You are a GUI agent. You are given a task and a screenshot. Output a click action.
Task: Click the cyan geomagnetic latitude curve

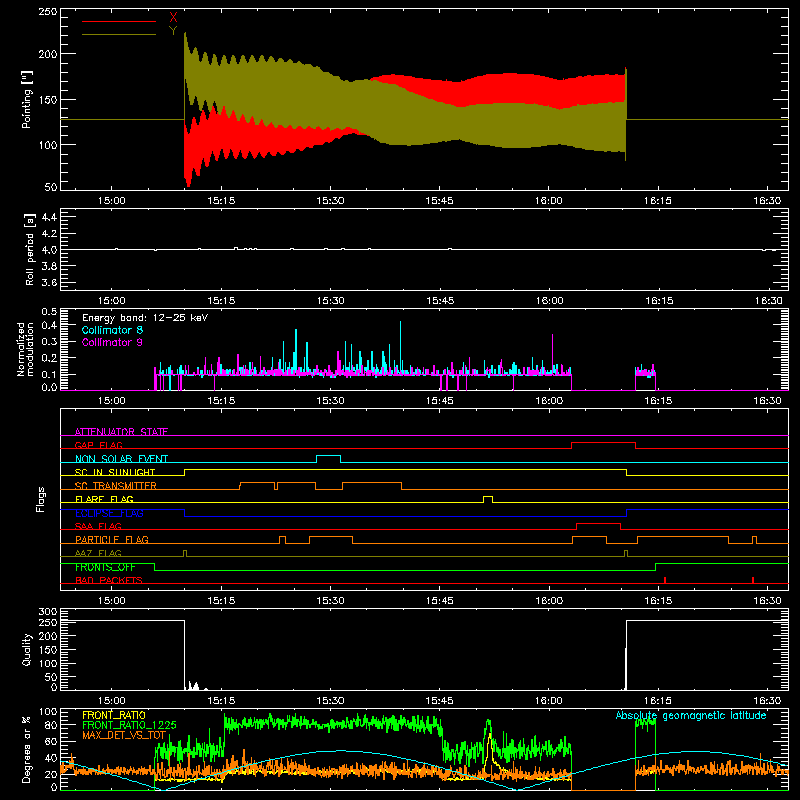(342, 751)
